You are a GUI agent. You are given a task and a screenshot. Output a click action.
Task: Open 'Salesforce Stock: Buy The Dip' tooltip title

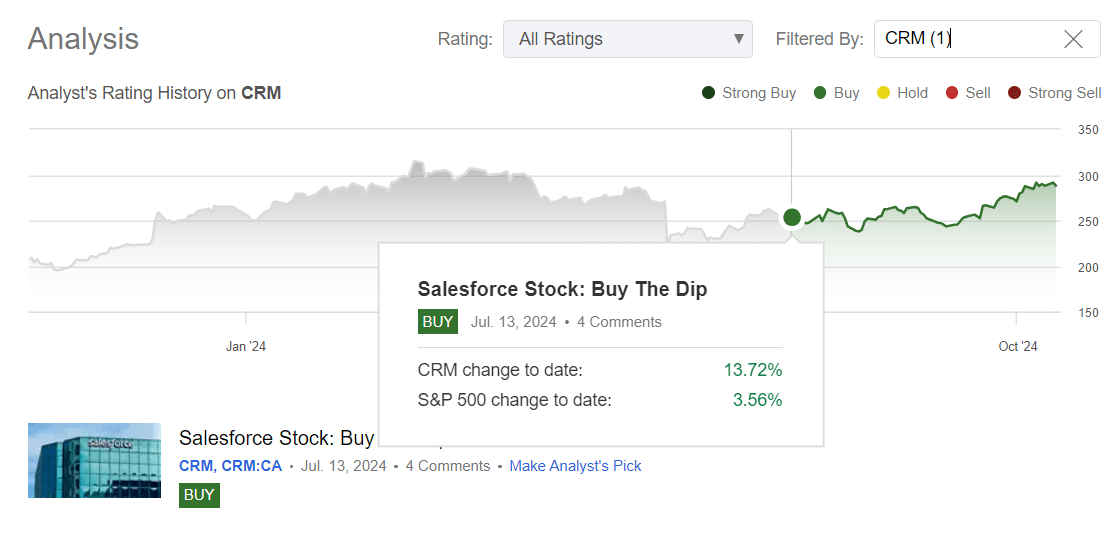pyautogui.click(x=562, y=289)
